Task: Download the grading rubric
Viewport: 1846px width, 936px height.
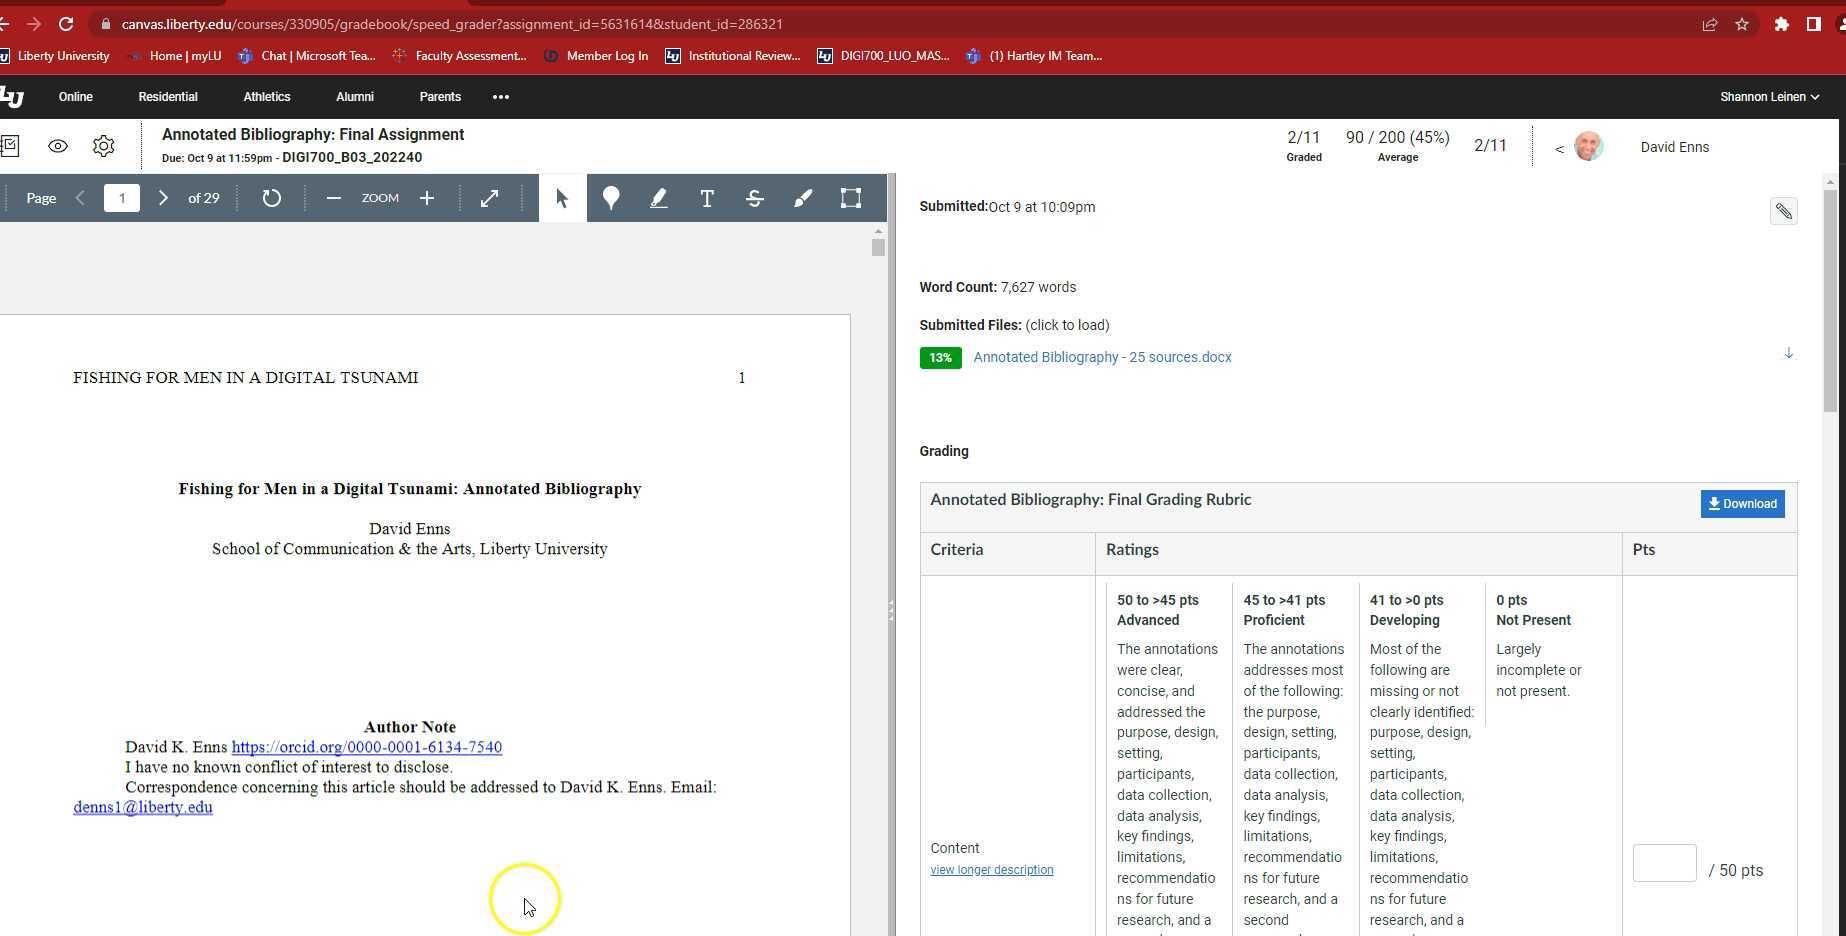Action: pos(1742,504)
